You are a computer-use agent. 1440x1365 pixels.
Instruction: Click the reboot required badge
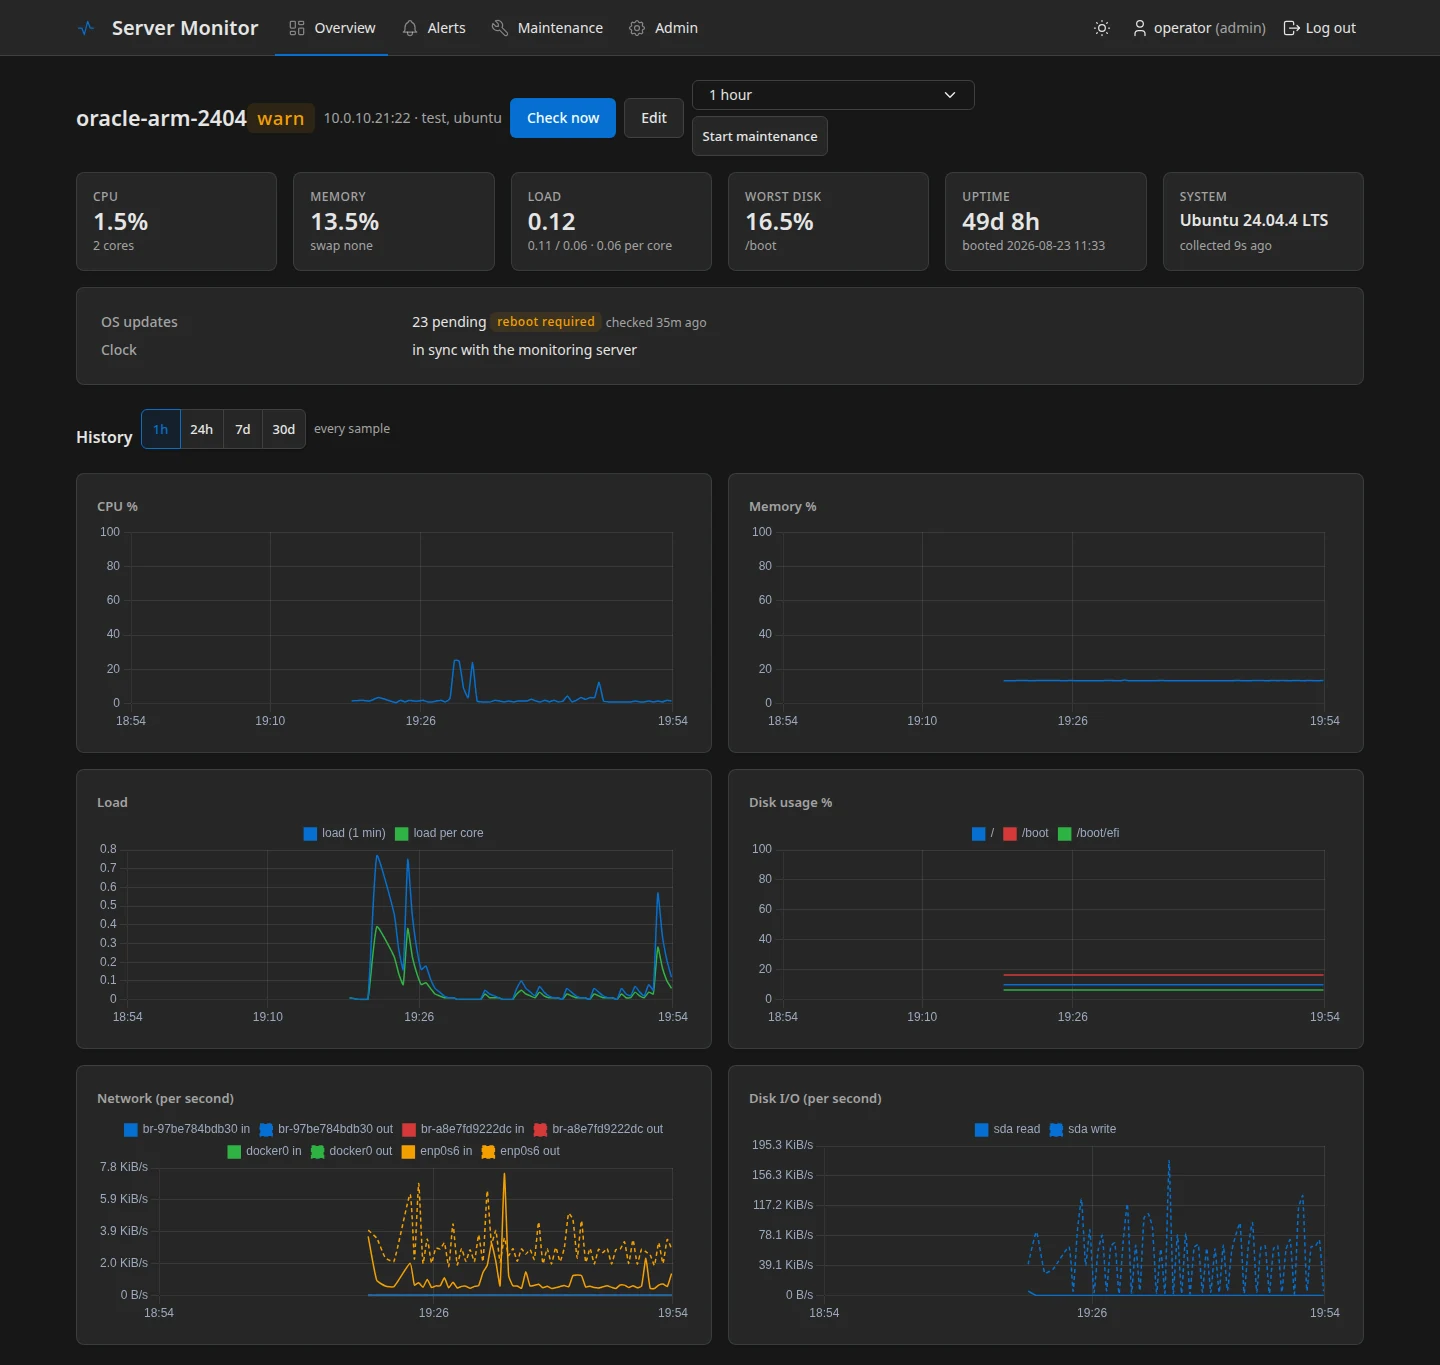546,322
